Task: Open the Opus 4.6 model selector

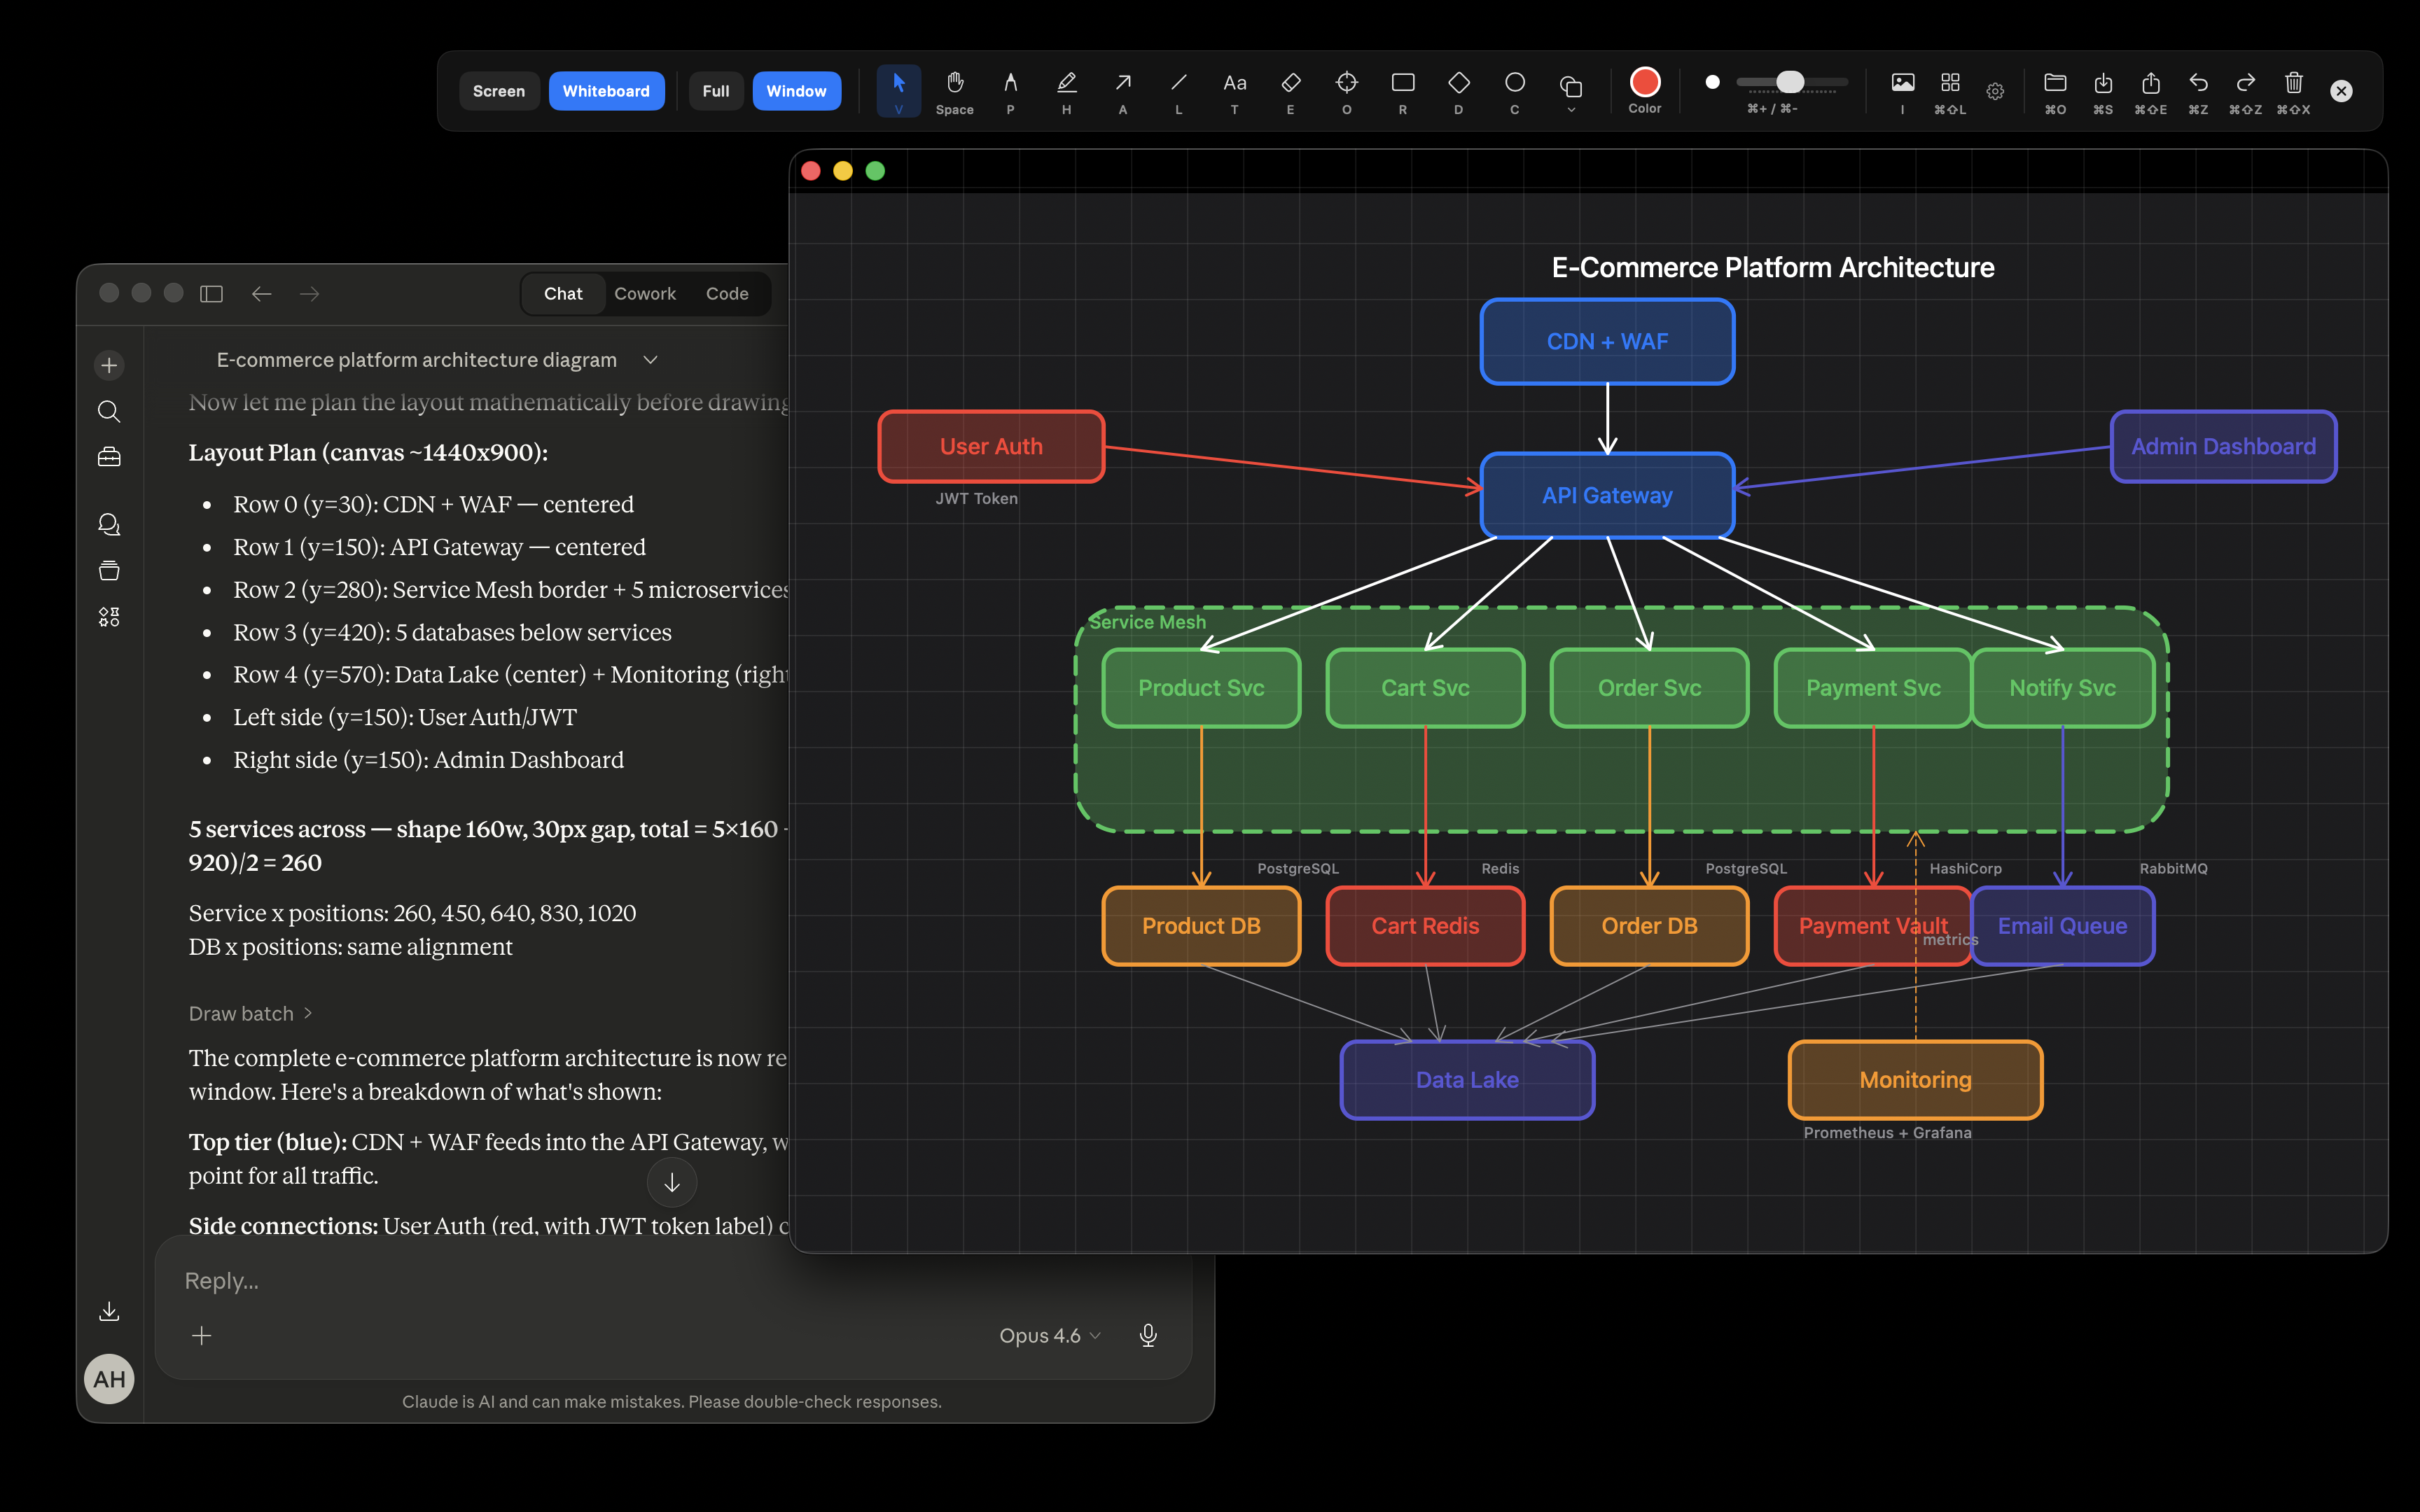Action: coord(1048,1335)
